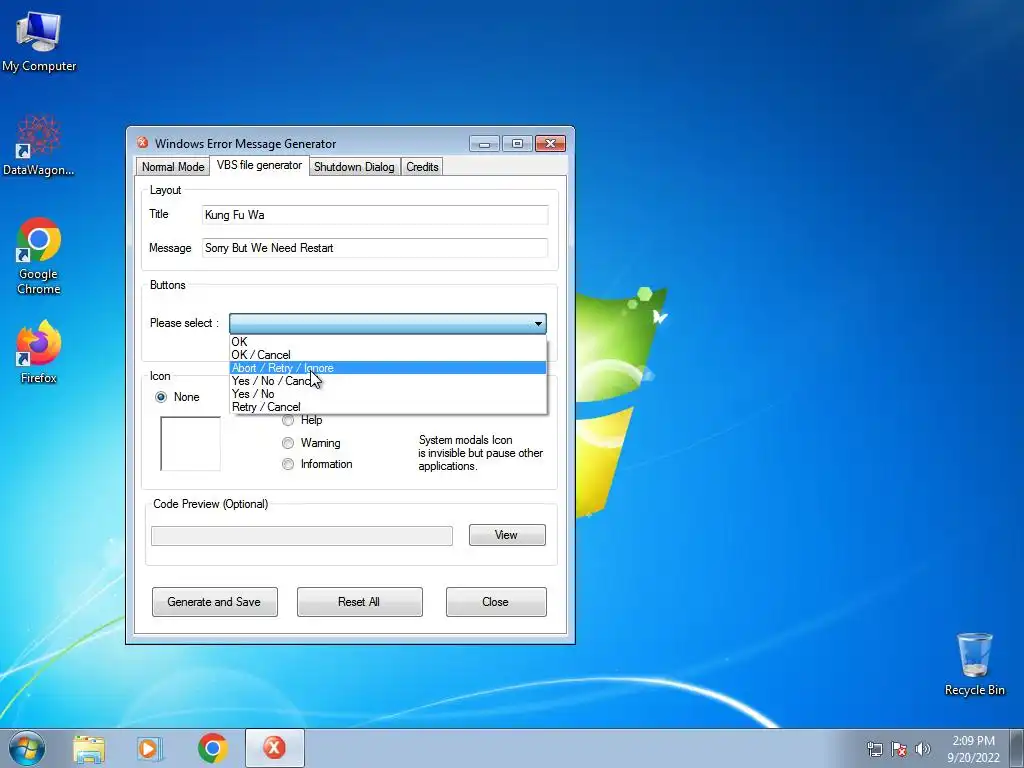This screenshot has height=768, width=1024.
Task: Choose Yes / No option
Action: click(388, 394)
